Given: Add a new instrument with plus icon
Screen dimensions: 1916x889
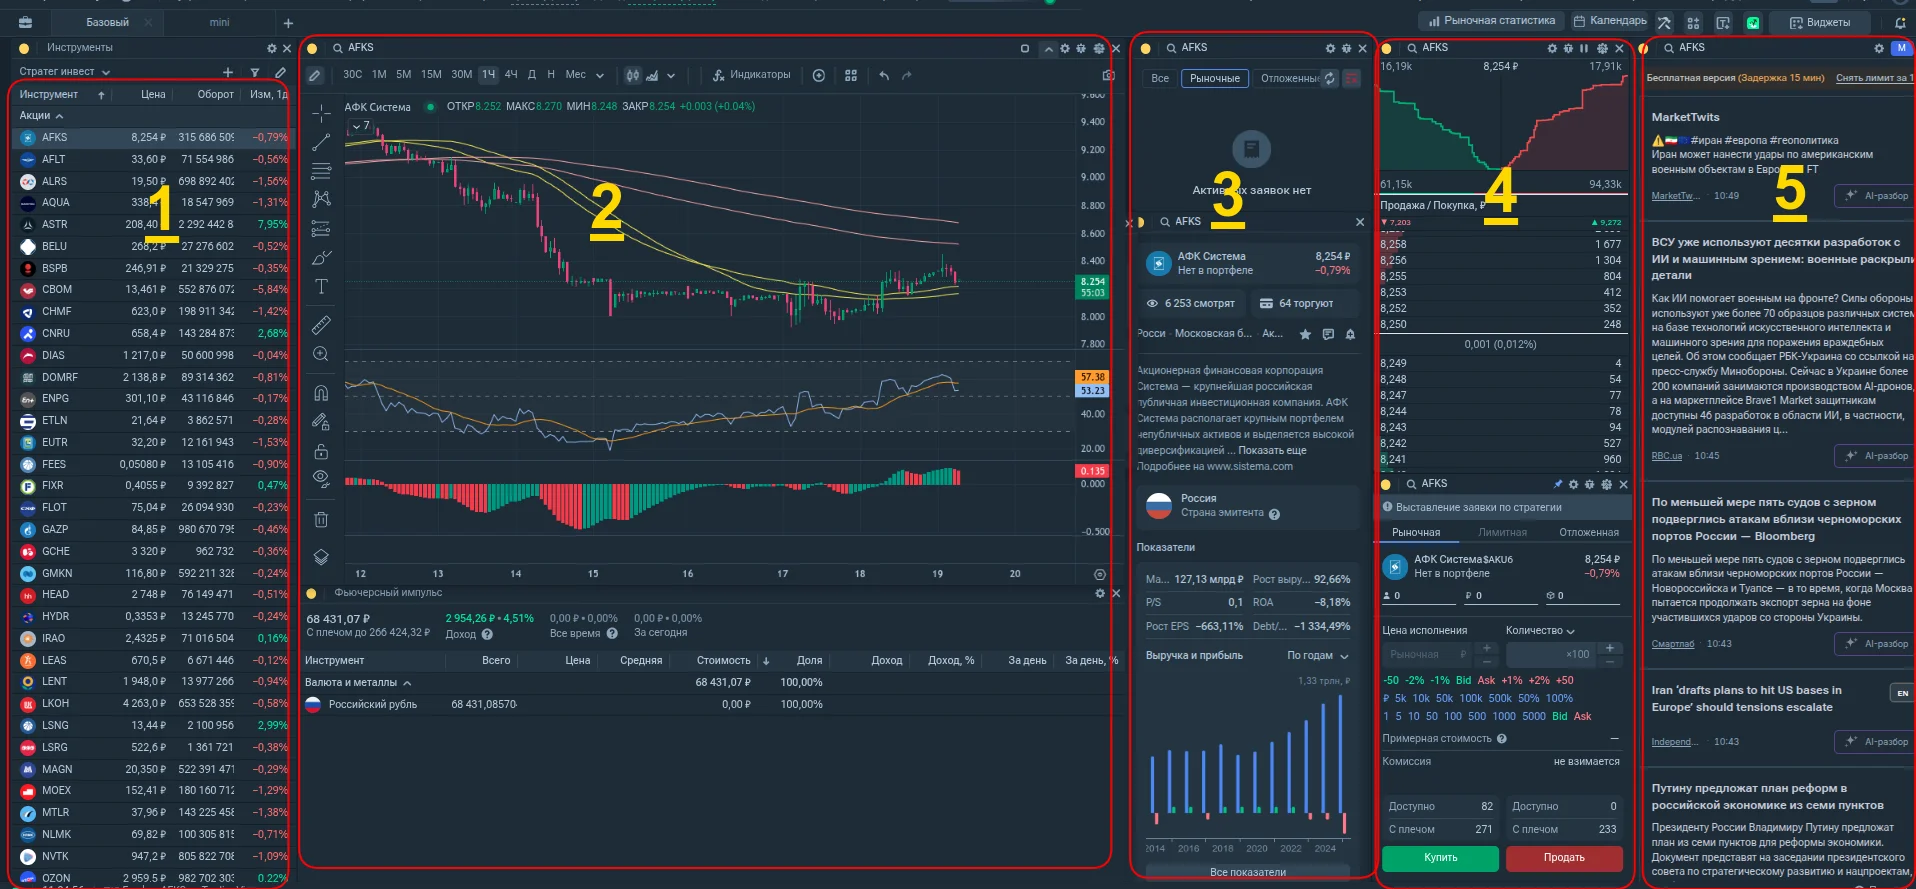Looking at the screenshot, I should 228,72.
